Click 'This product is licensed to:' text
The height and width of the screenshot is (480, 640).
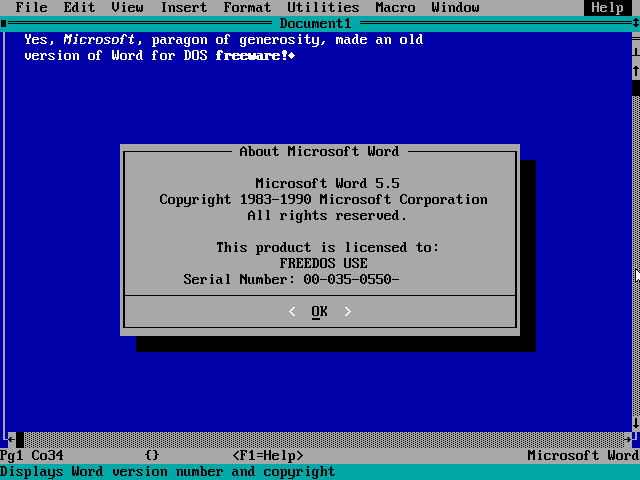point(327,247)
